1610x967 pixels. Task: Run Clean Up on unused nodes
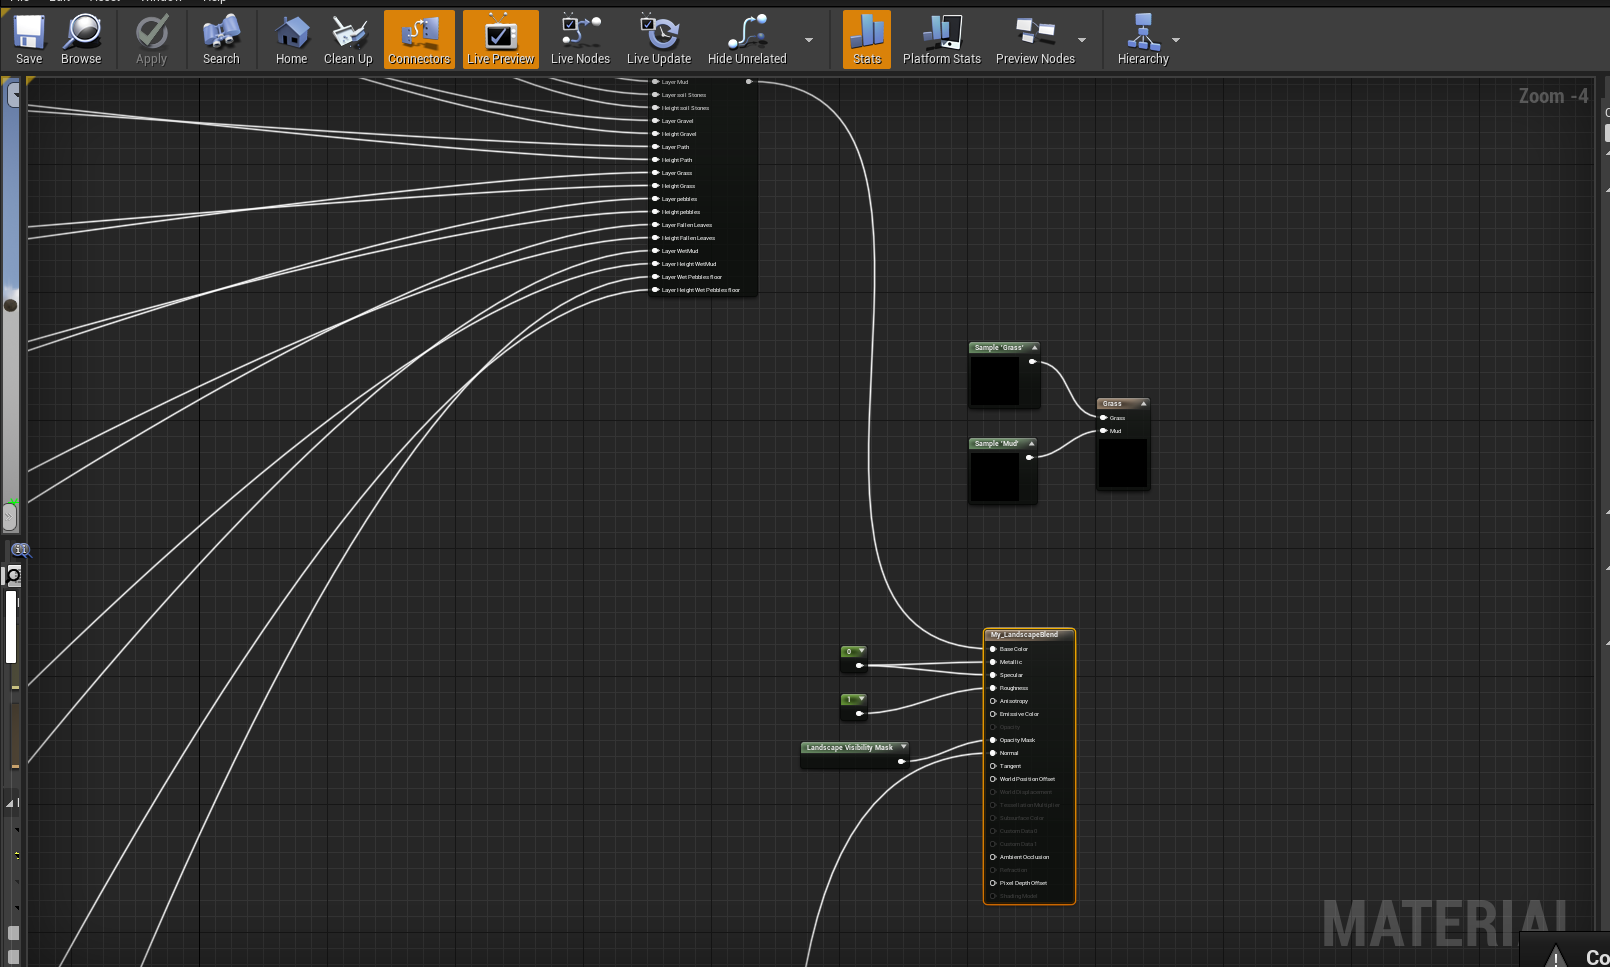(x=348, y=40)
